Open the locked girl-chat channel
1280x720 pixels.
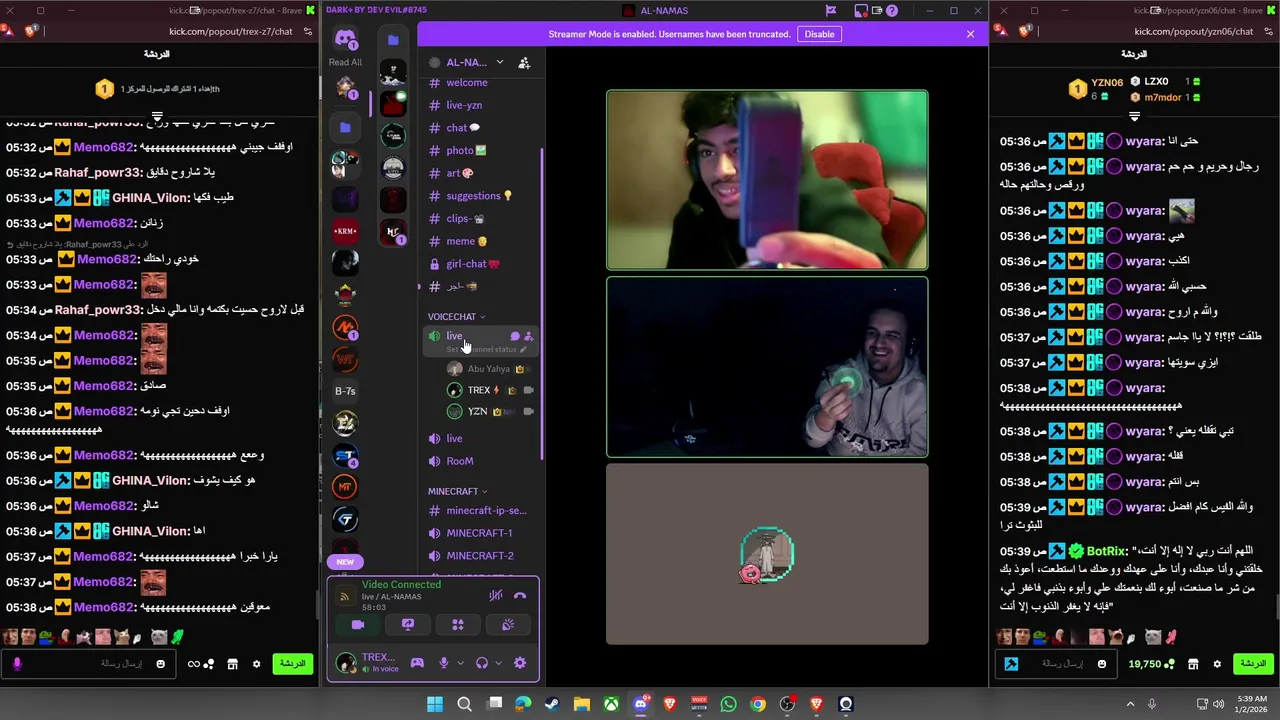(473, 264)
